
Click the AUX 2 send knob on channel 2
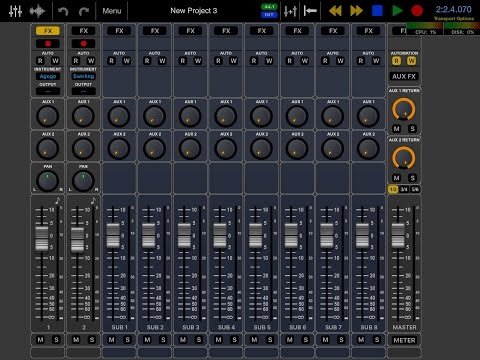pyautogui.click(x=83, y=149)
